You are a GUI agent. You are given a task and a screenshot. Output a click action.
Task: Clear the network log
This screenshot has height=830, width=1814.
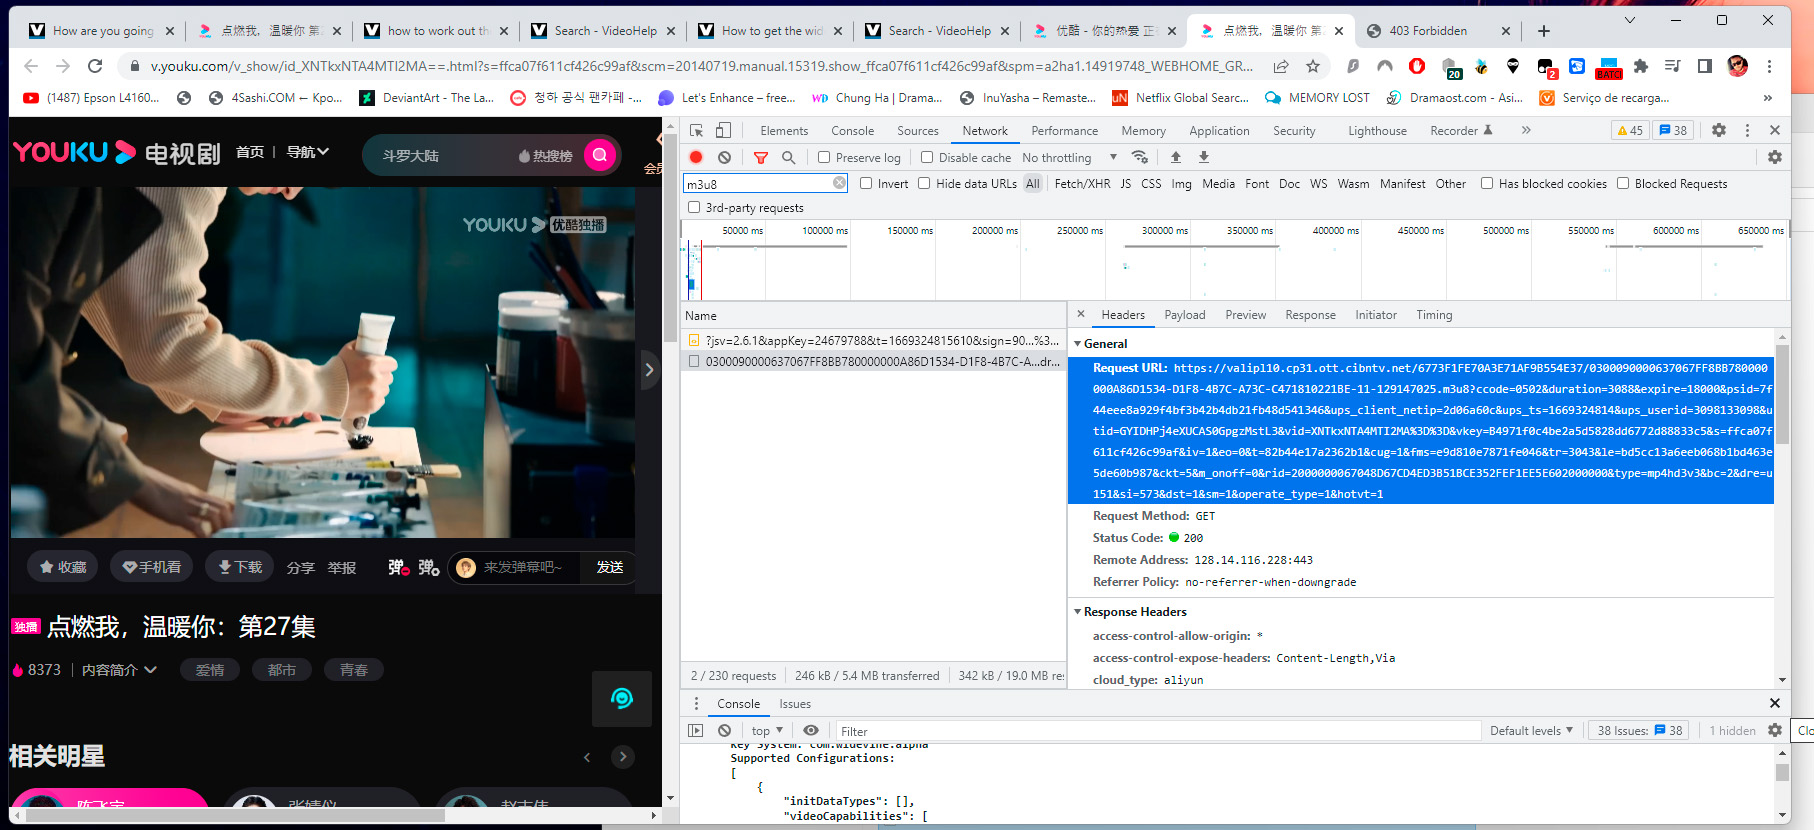(x=724, y=157)
